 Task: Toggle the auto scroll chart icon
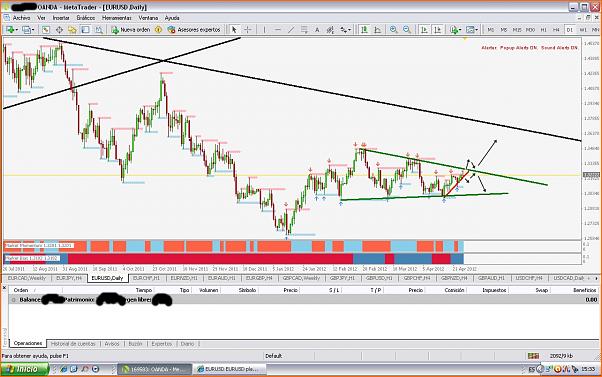[424, 30]
